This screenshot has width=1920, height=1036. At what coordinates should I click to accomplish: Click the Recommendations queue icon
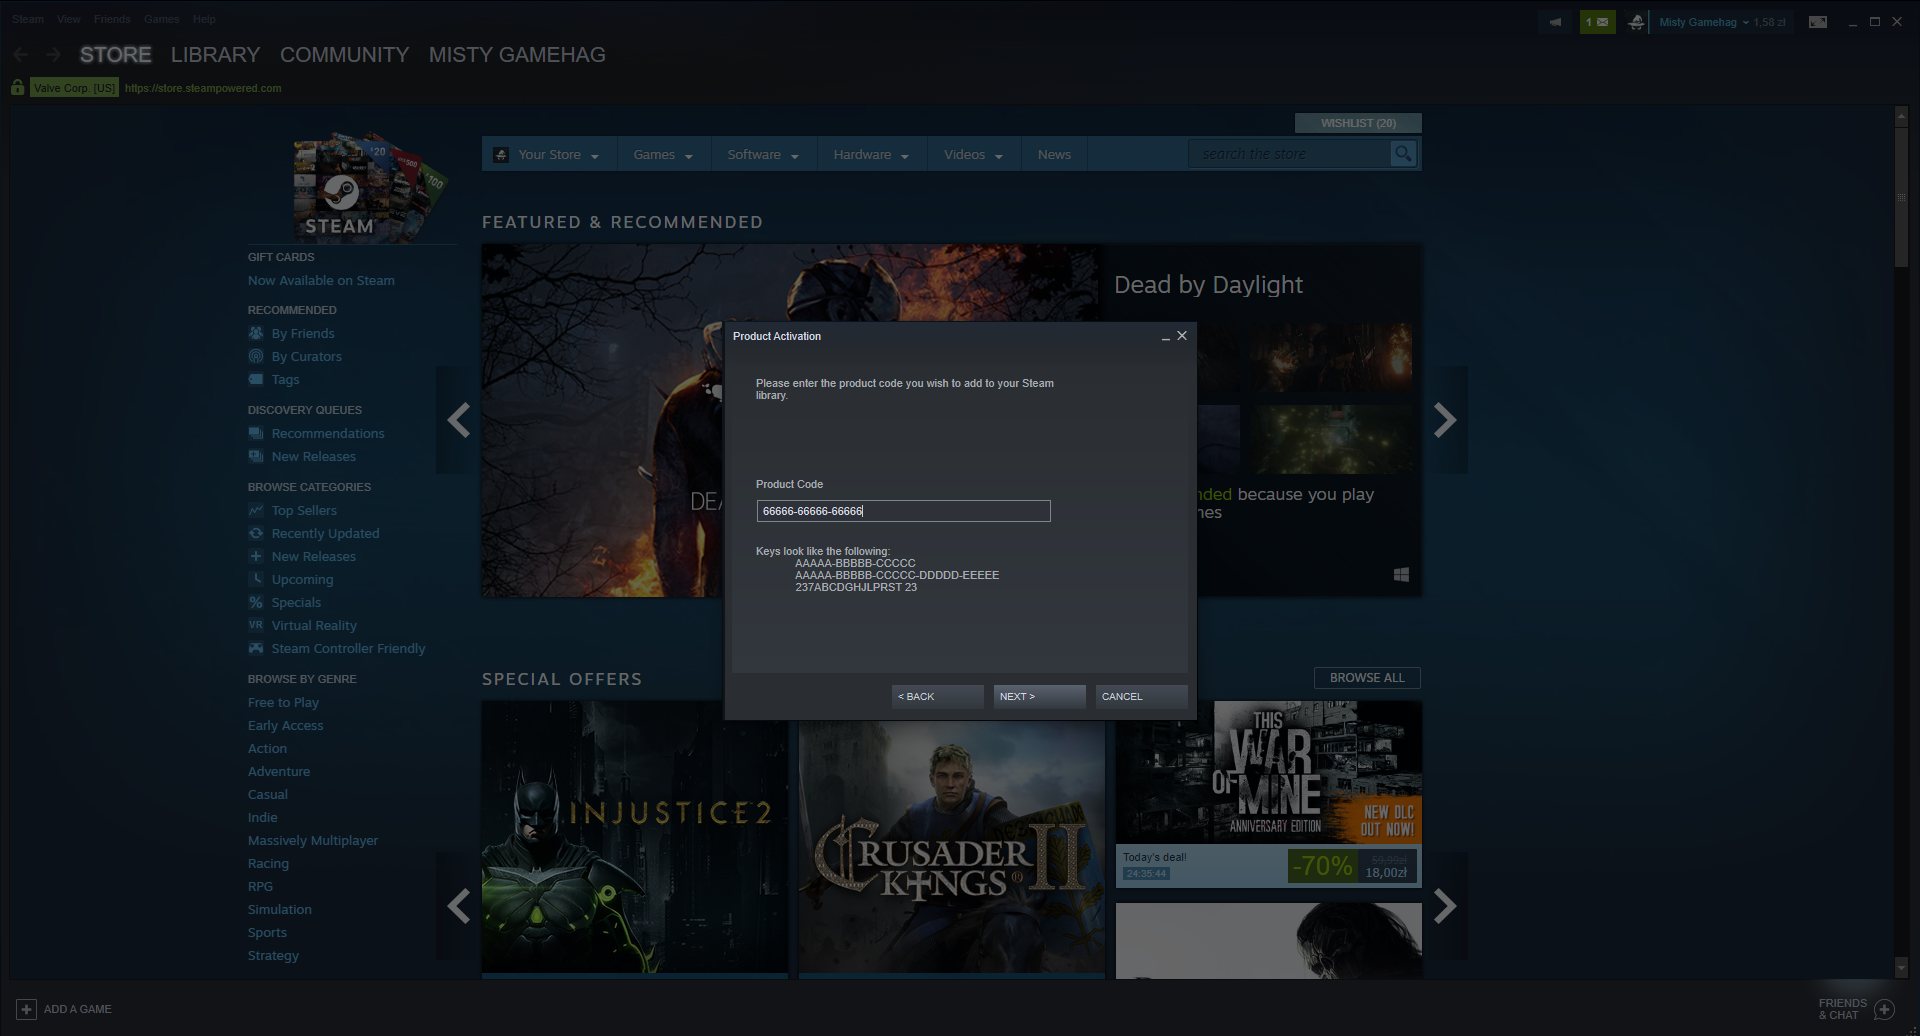256,433
